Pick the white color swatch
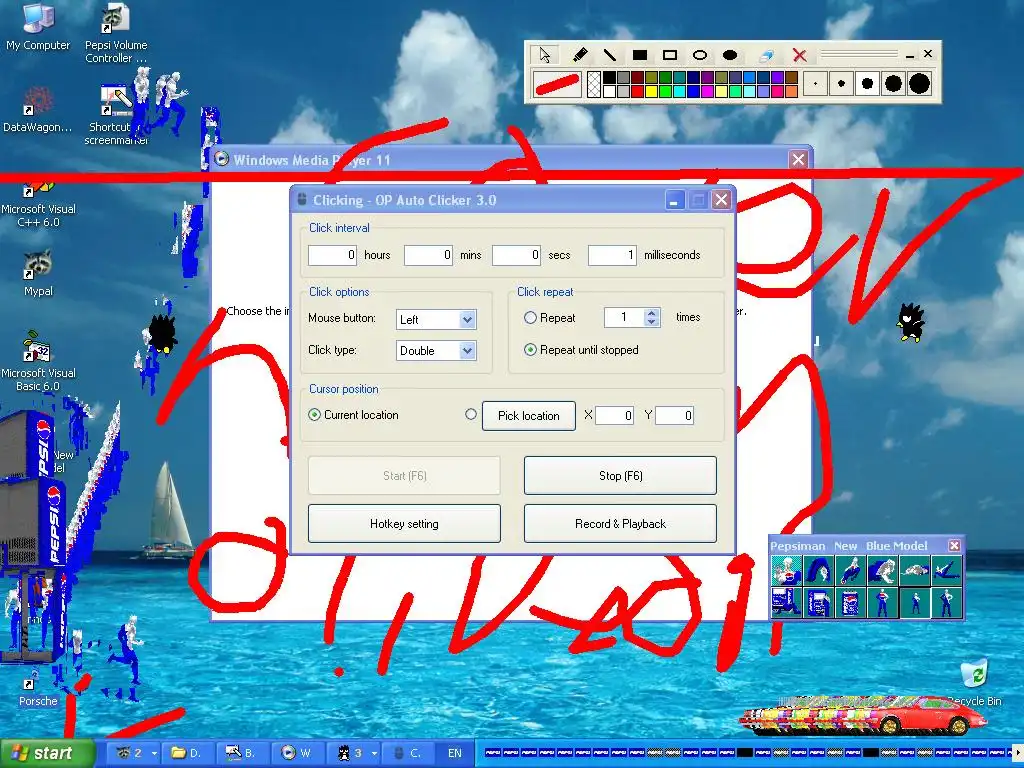 [609, 91]
